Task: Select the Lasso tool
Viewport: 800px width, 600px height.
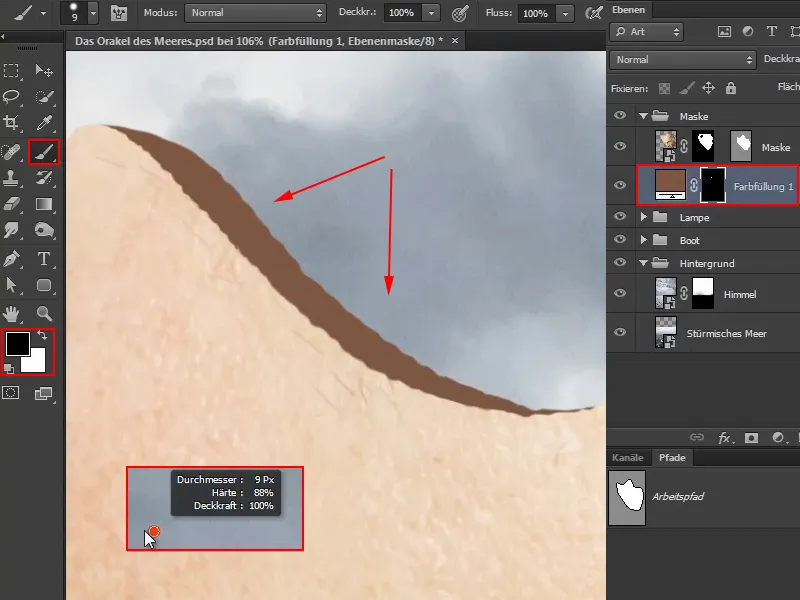Action: click(x=11, y=96)
